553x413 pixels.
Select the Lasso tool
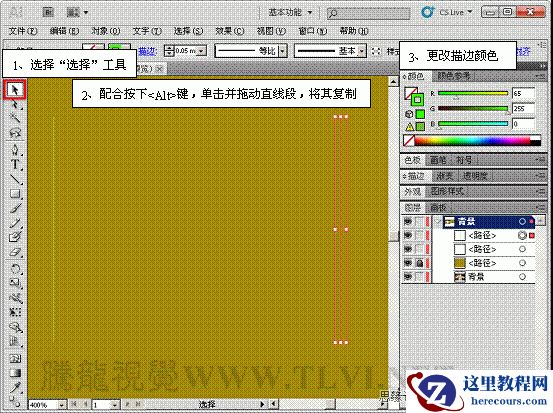pyautogui.click(x=15, y=133)
